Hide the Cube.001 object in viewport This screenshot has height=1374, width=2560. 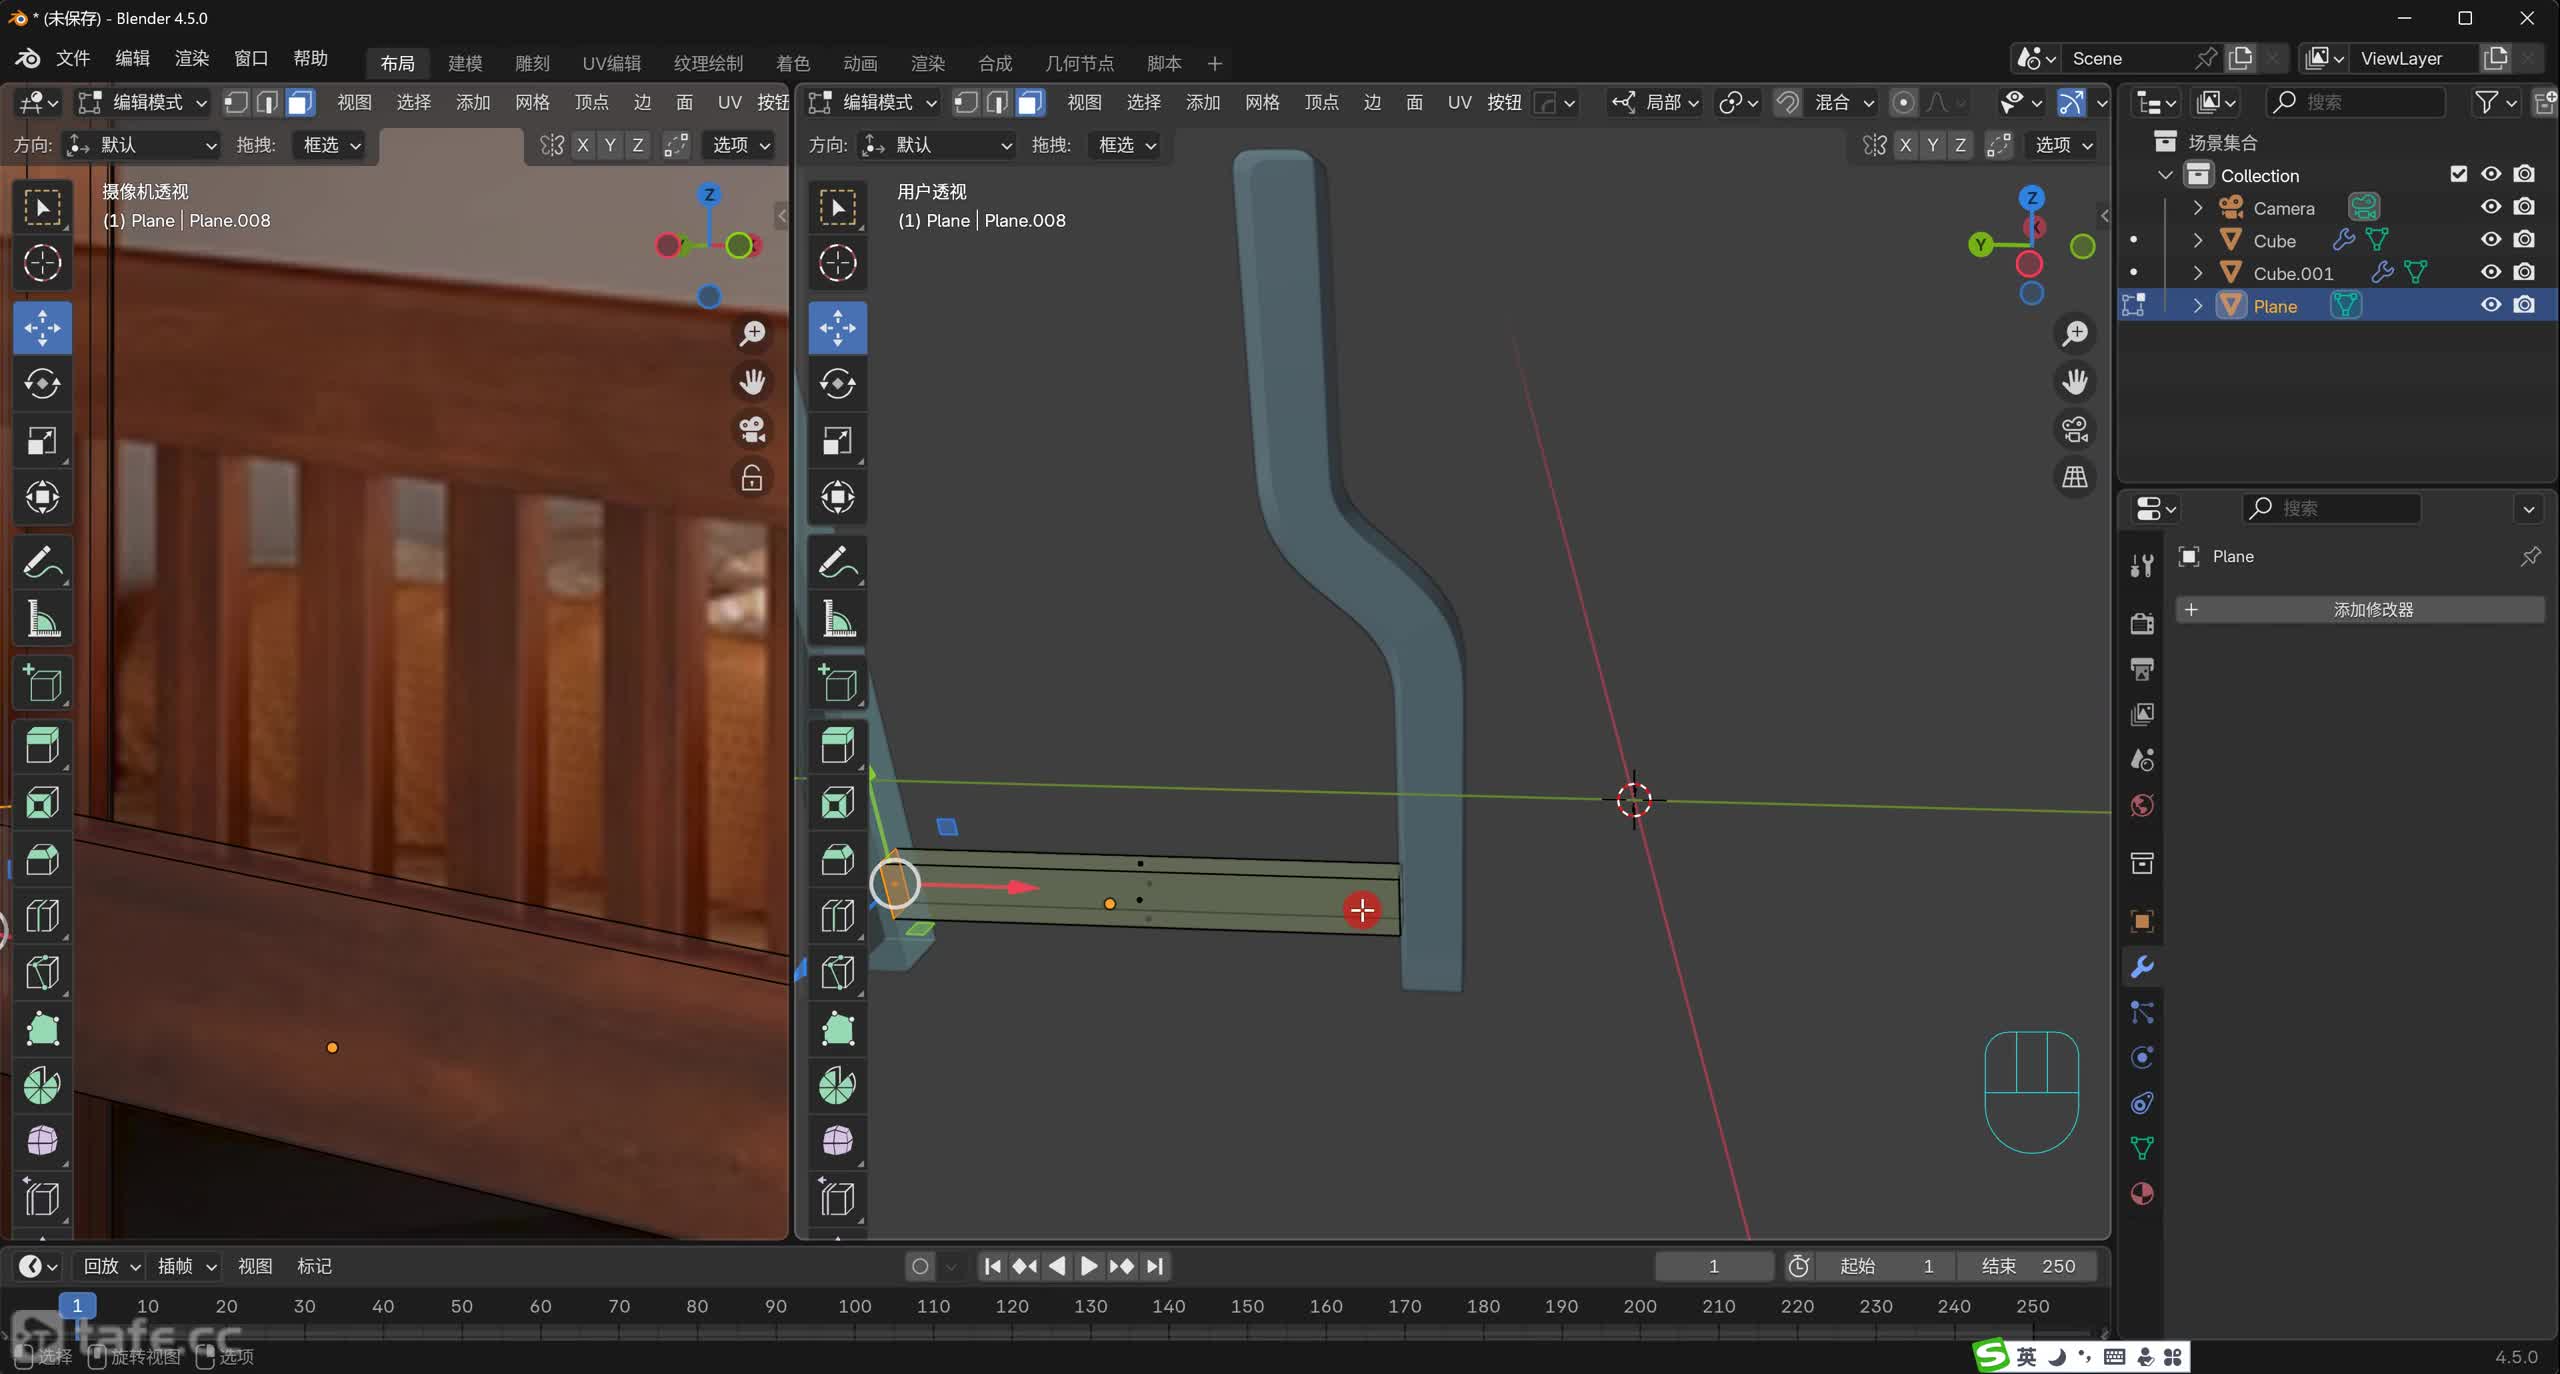2490,273
